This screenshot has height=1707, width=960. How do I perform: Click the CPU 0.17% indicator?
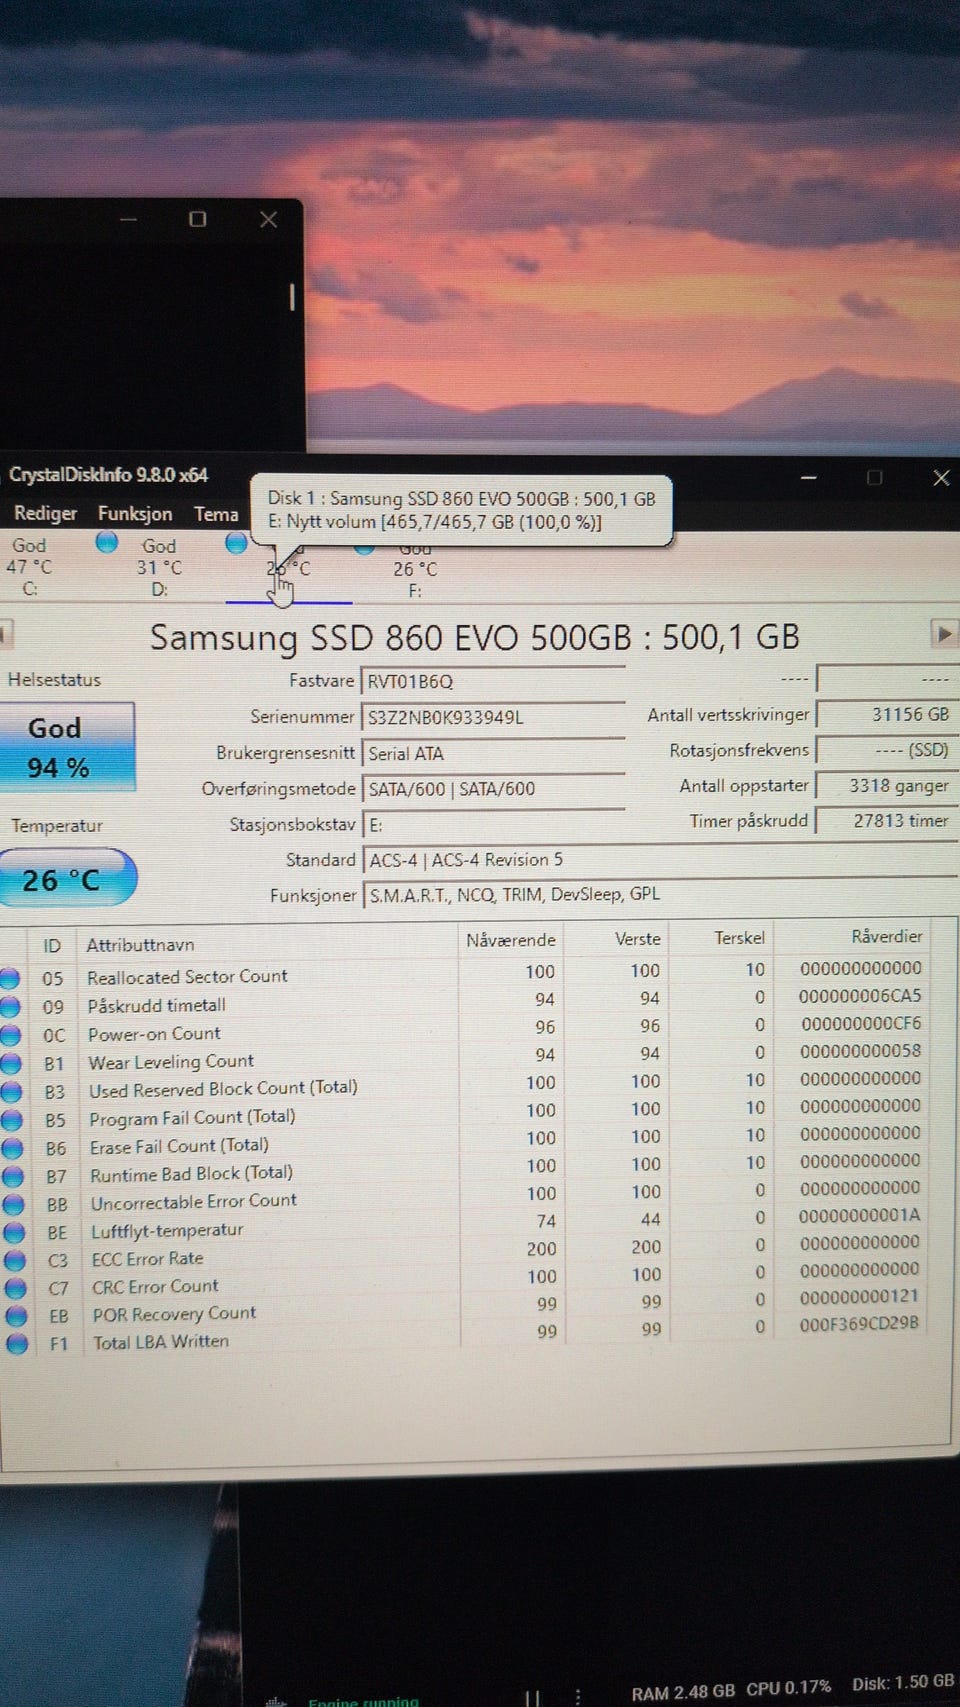tap(788, 1688)
